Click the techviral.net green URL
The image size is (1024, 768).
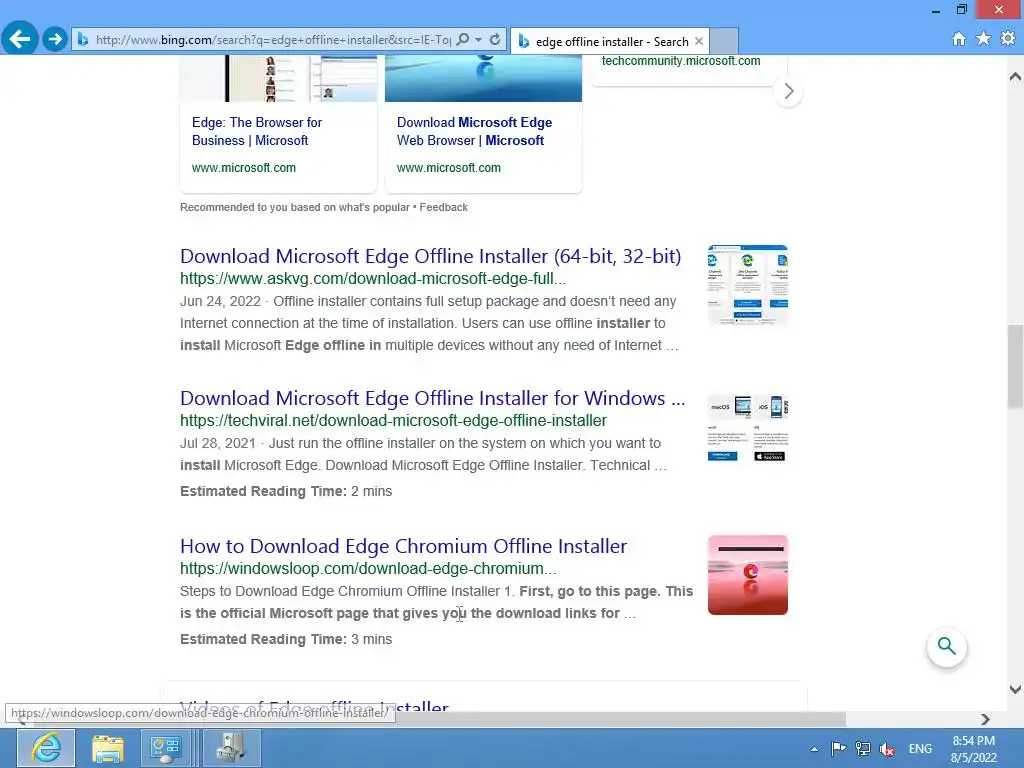point(393,421)
